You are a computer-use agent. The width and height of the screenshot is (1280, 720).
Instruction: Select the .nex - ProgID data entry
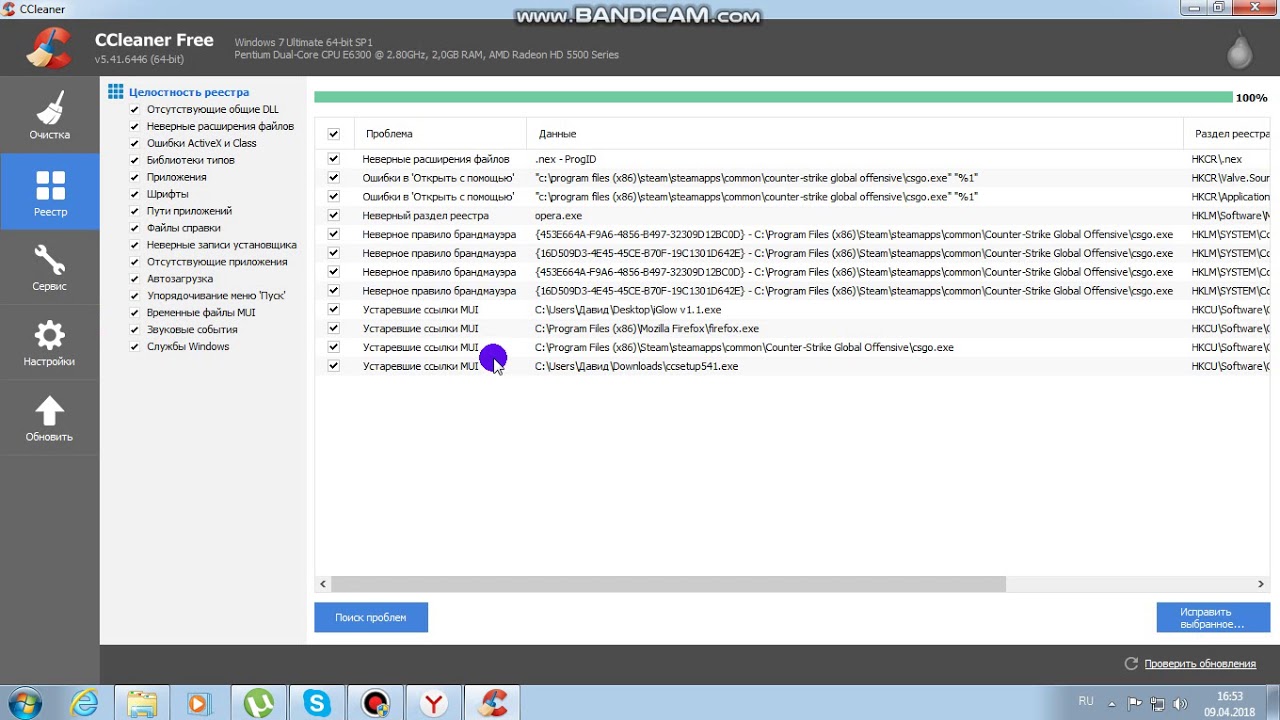tap(565, 159)
